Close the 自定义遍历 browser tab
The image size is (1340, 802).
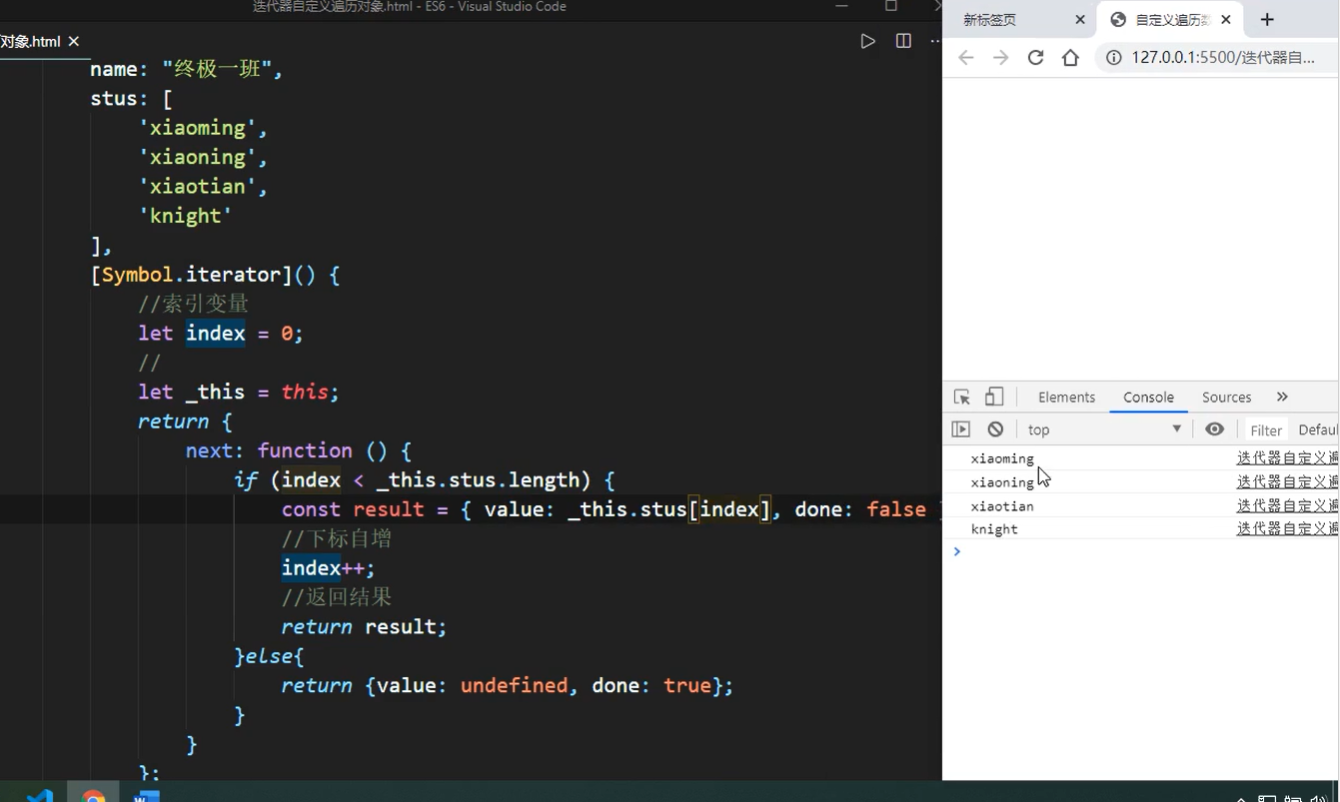[1226, 20]
